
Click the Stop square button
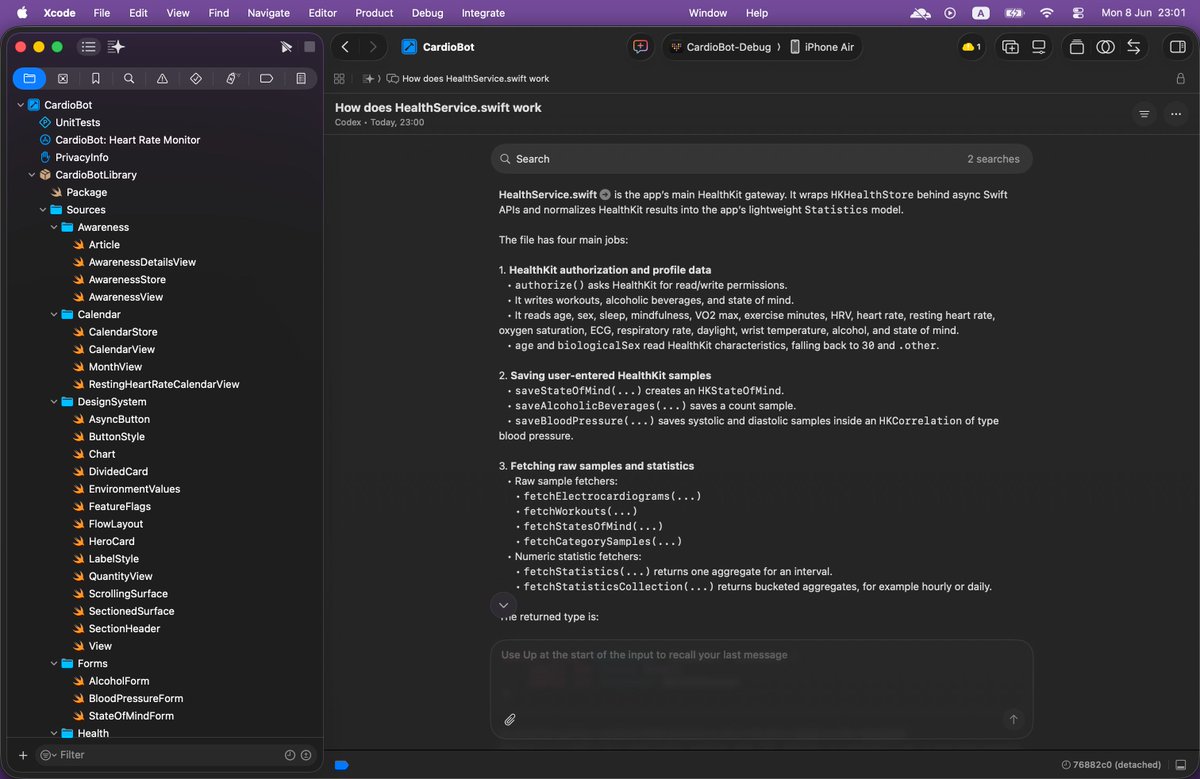click(x=310, y=47)
